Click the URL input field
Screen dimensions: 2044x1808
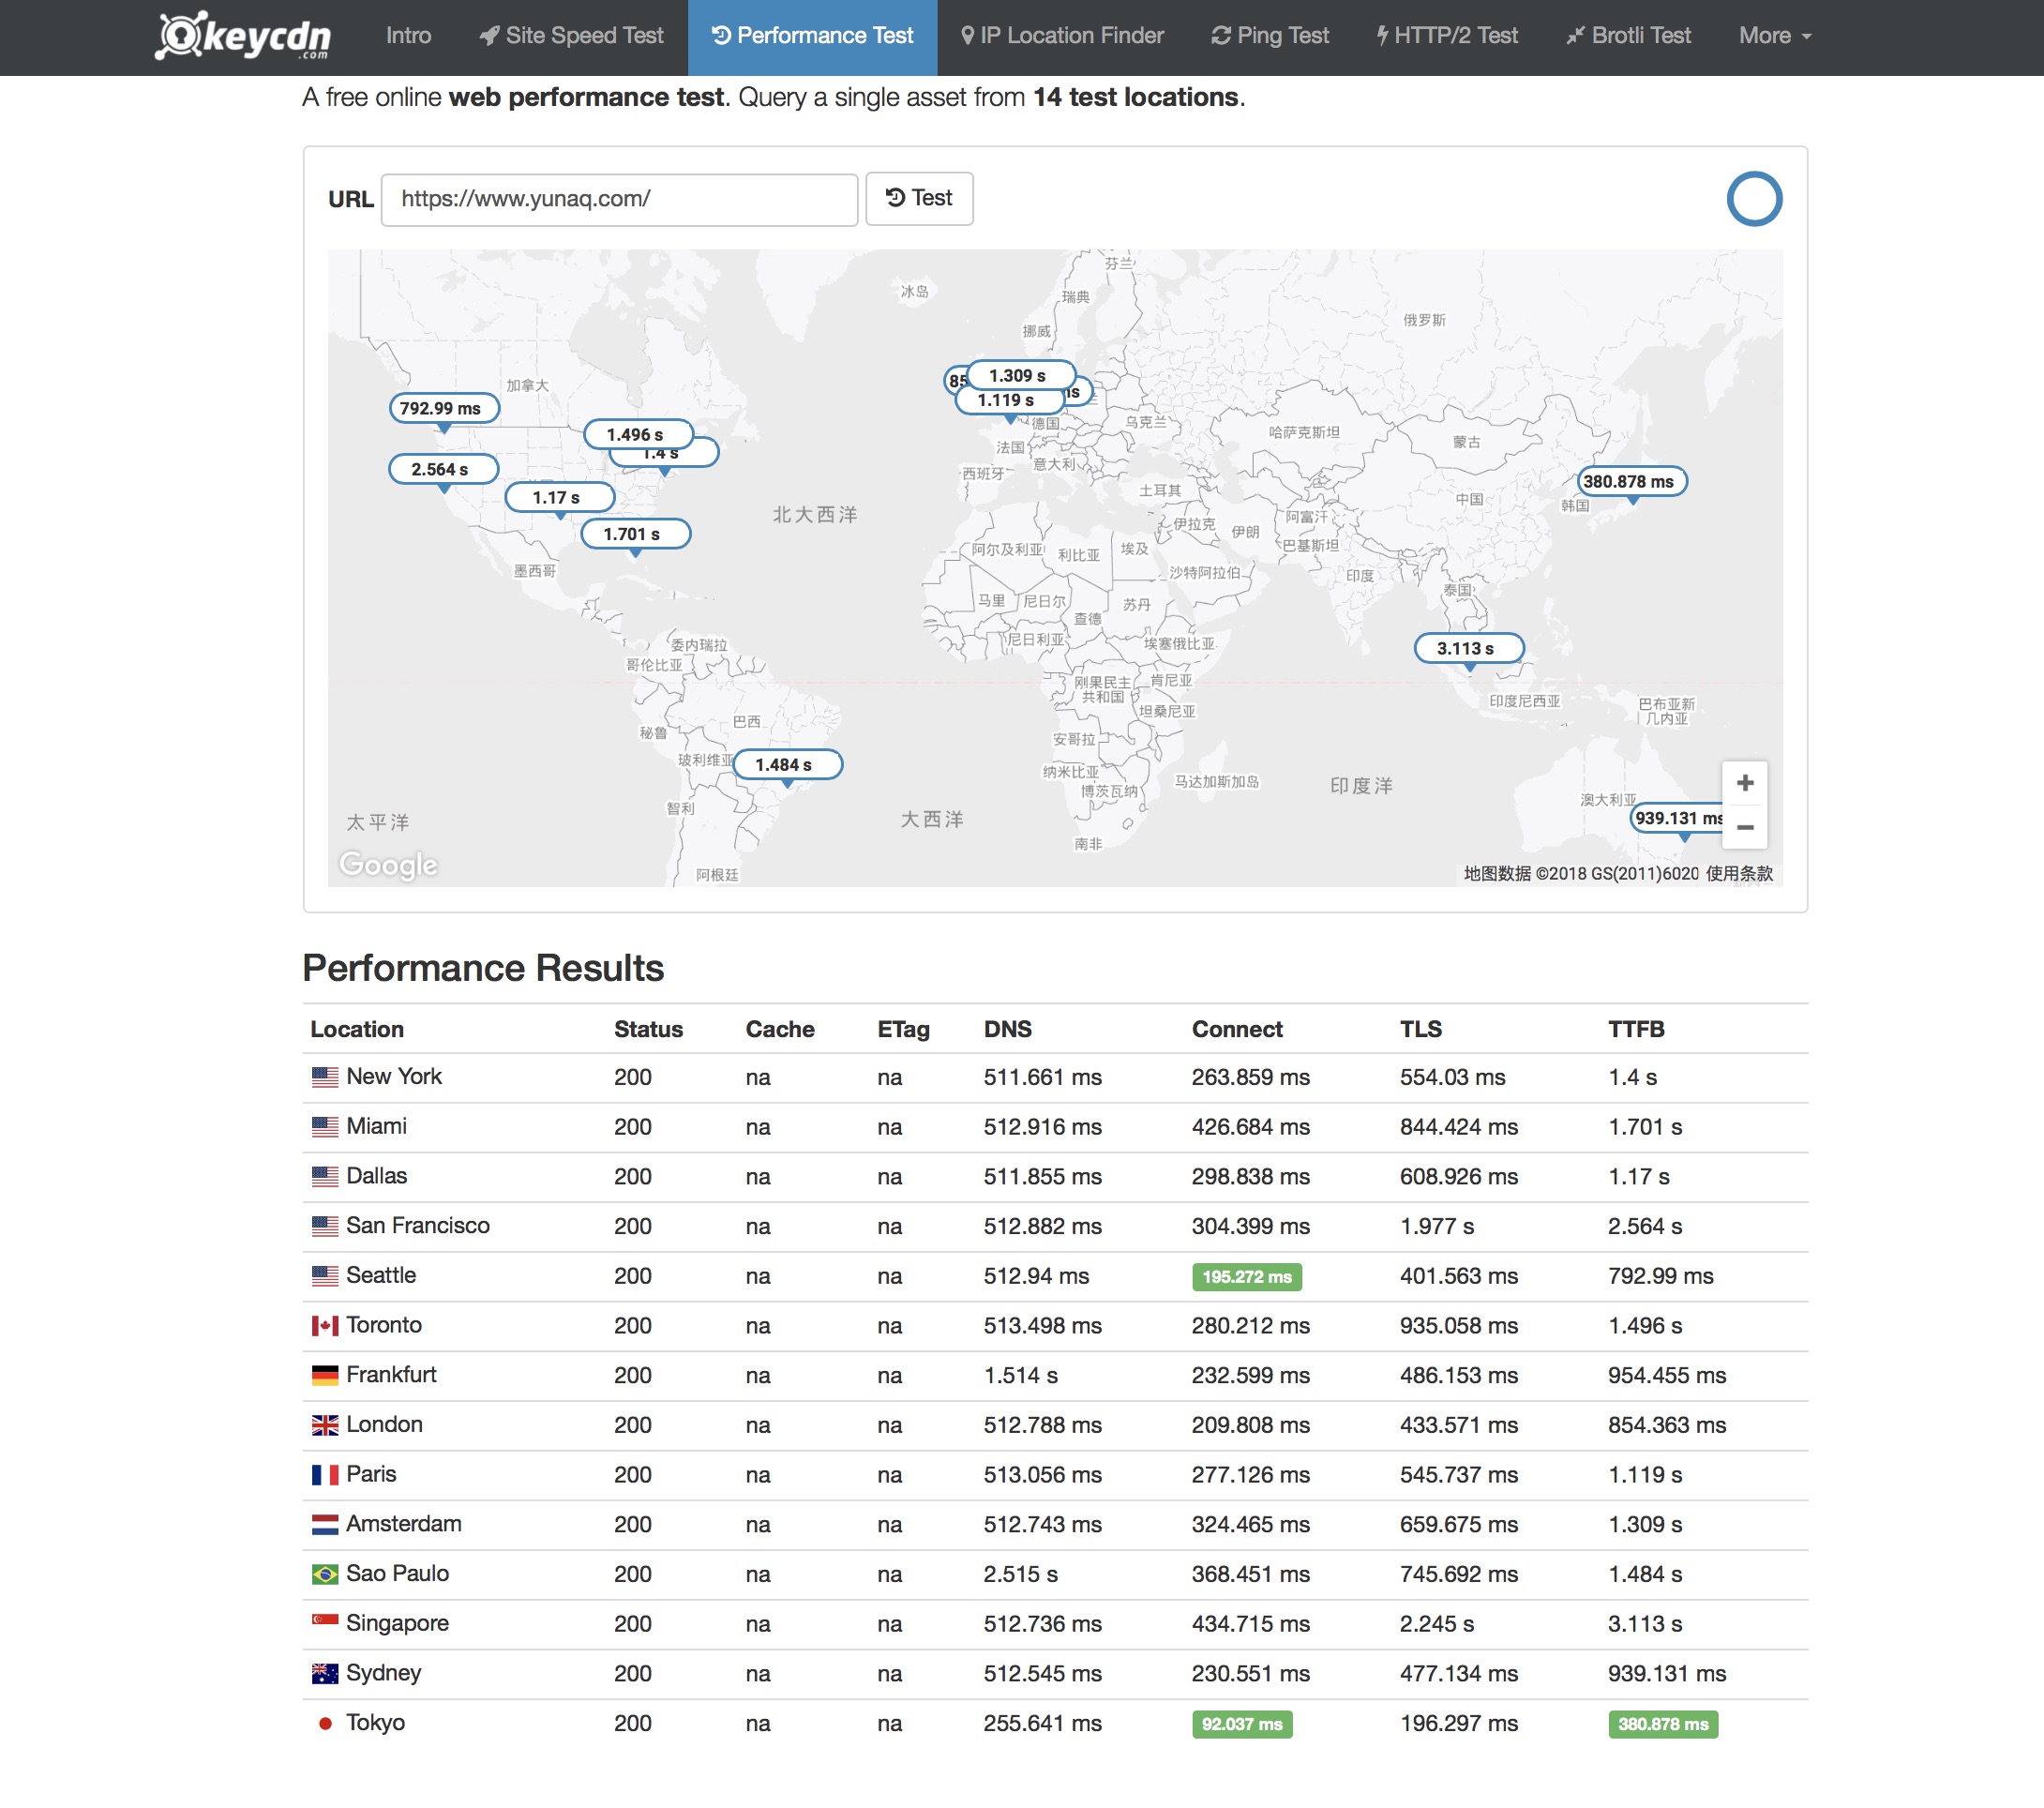(619, 199)
